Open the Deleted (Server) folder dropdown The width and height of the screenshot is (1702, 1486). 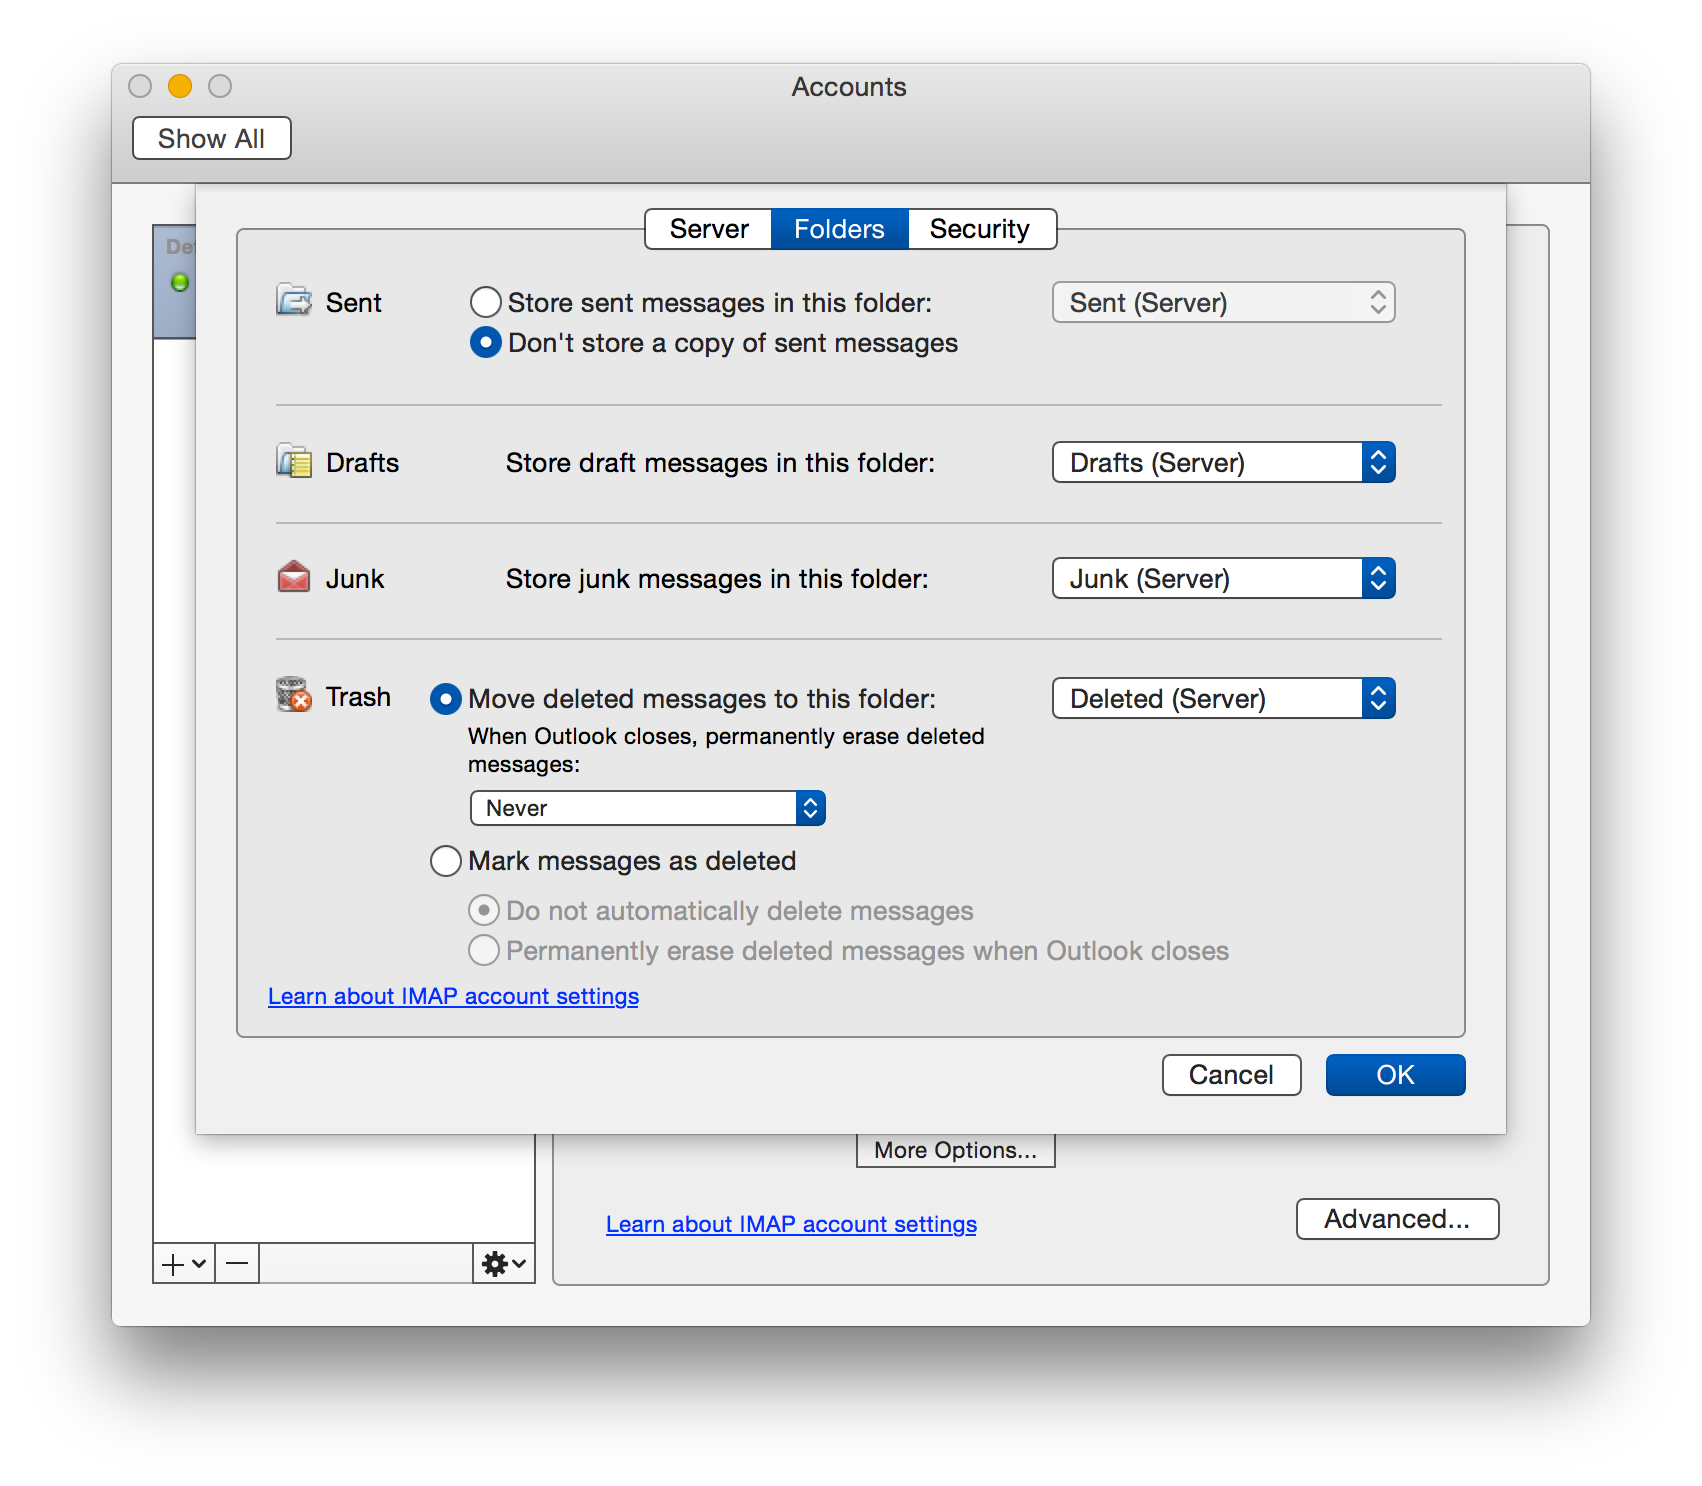pos(1223,698)
